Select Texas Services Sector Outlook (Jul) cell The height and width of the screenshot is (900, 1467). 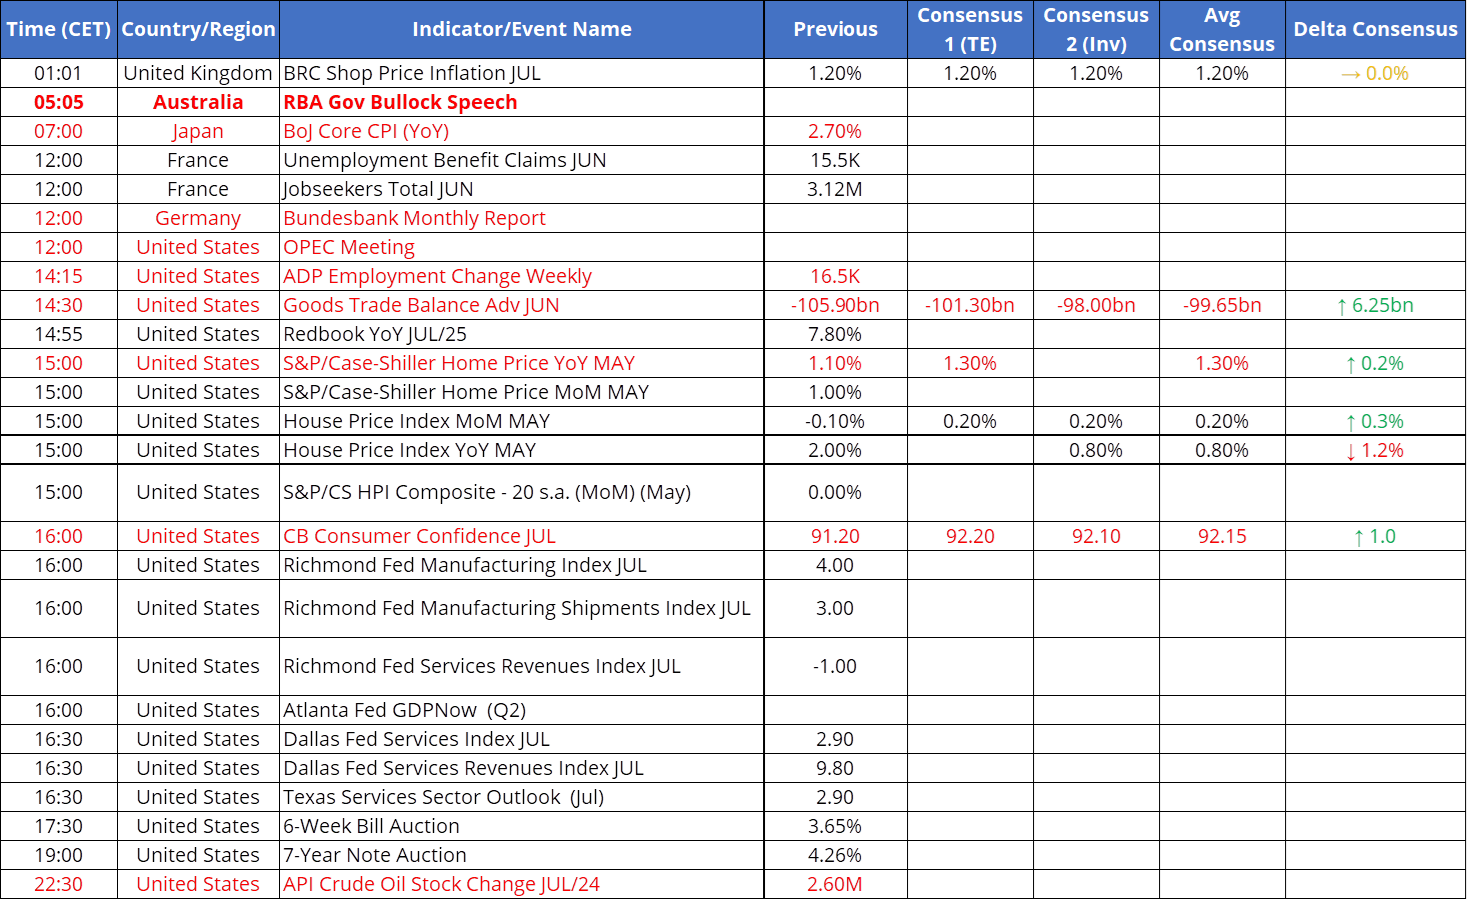tap(522, 797)
